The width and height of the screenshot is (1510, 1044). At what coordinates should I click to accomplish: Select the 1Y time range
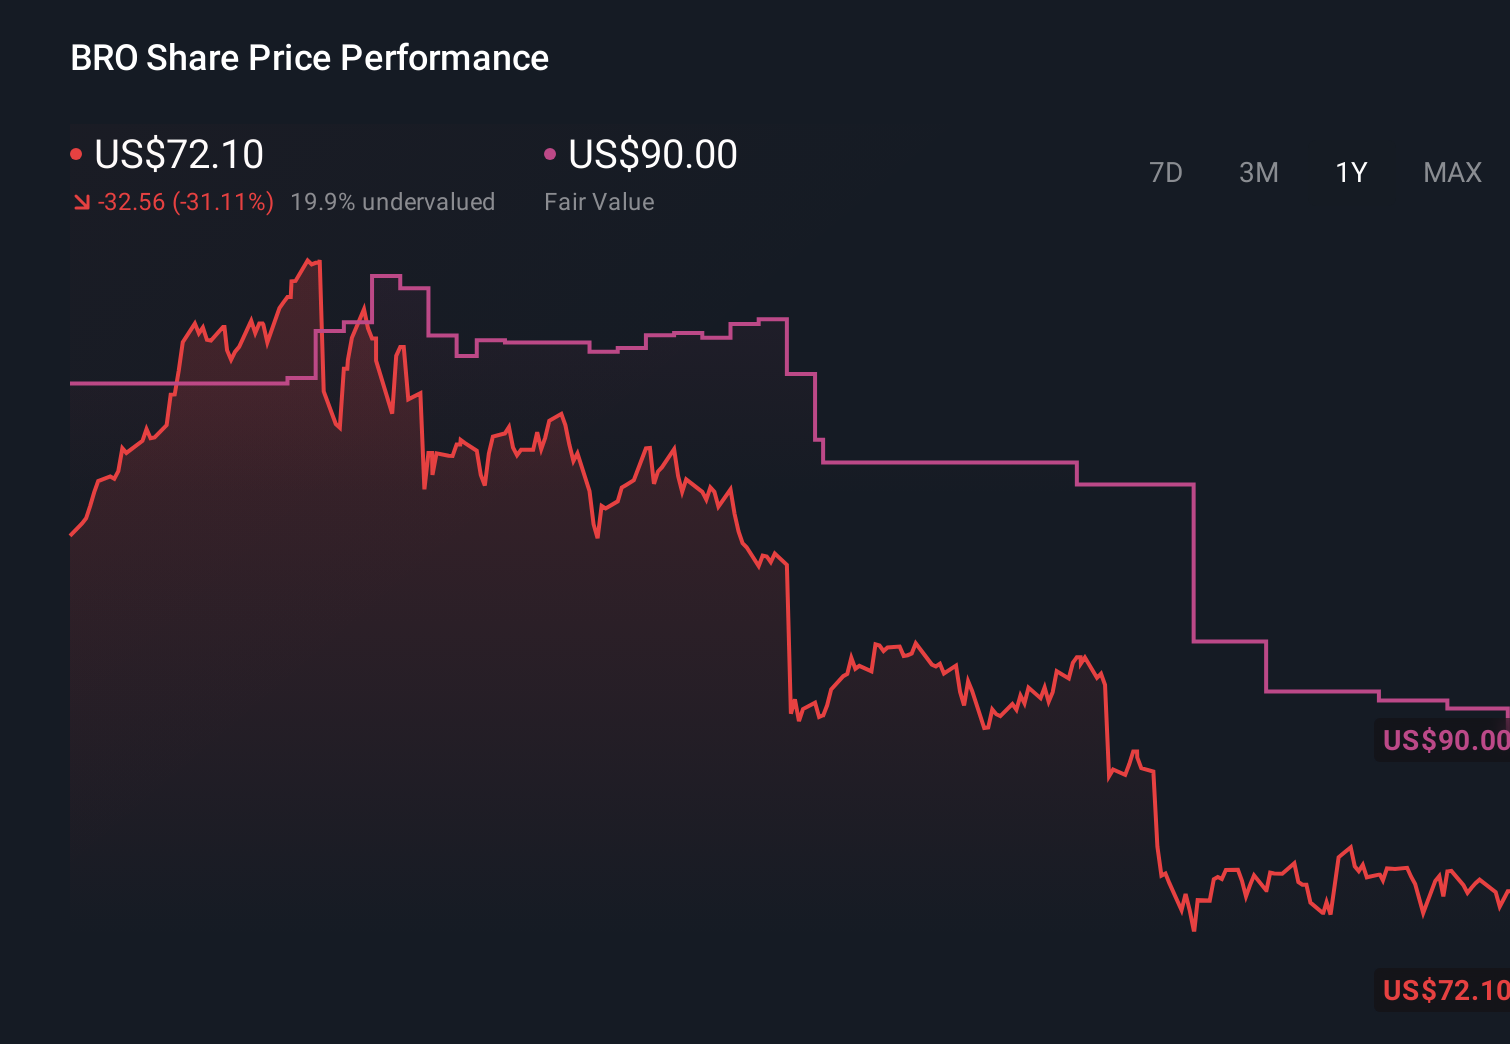(x=1350, y=172)
